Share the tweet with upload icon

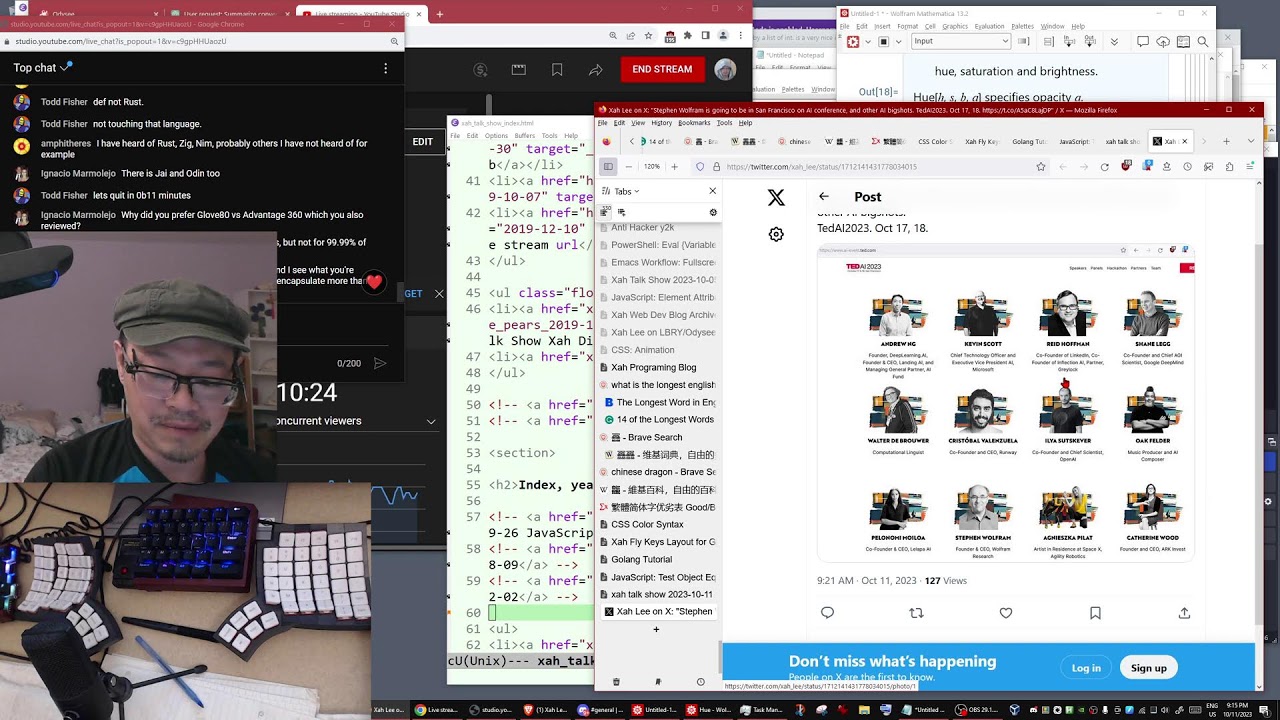(x=1184, y=613)
